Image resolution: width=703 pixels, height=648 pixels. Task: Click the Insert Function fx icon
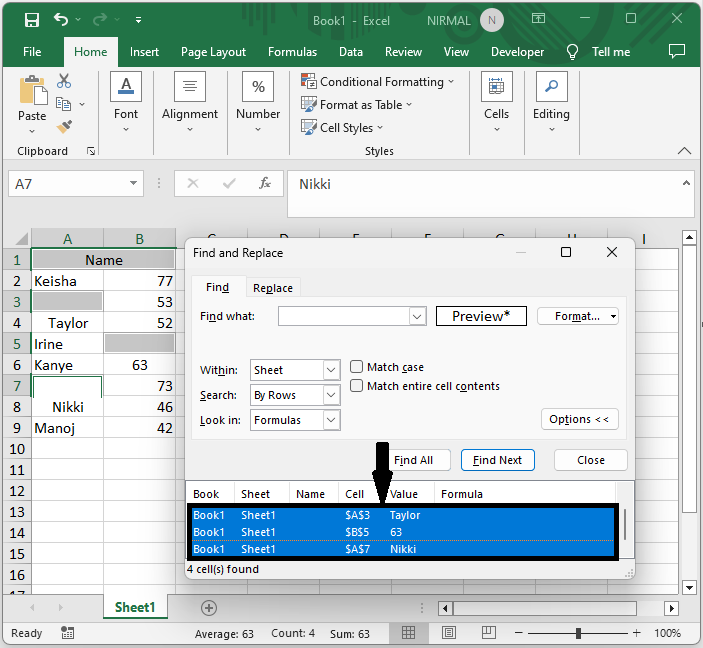coord(265,184)
